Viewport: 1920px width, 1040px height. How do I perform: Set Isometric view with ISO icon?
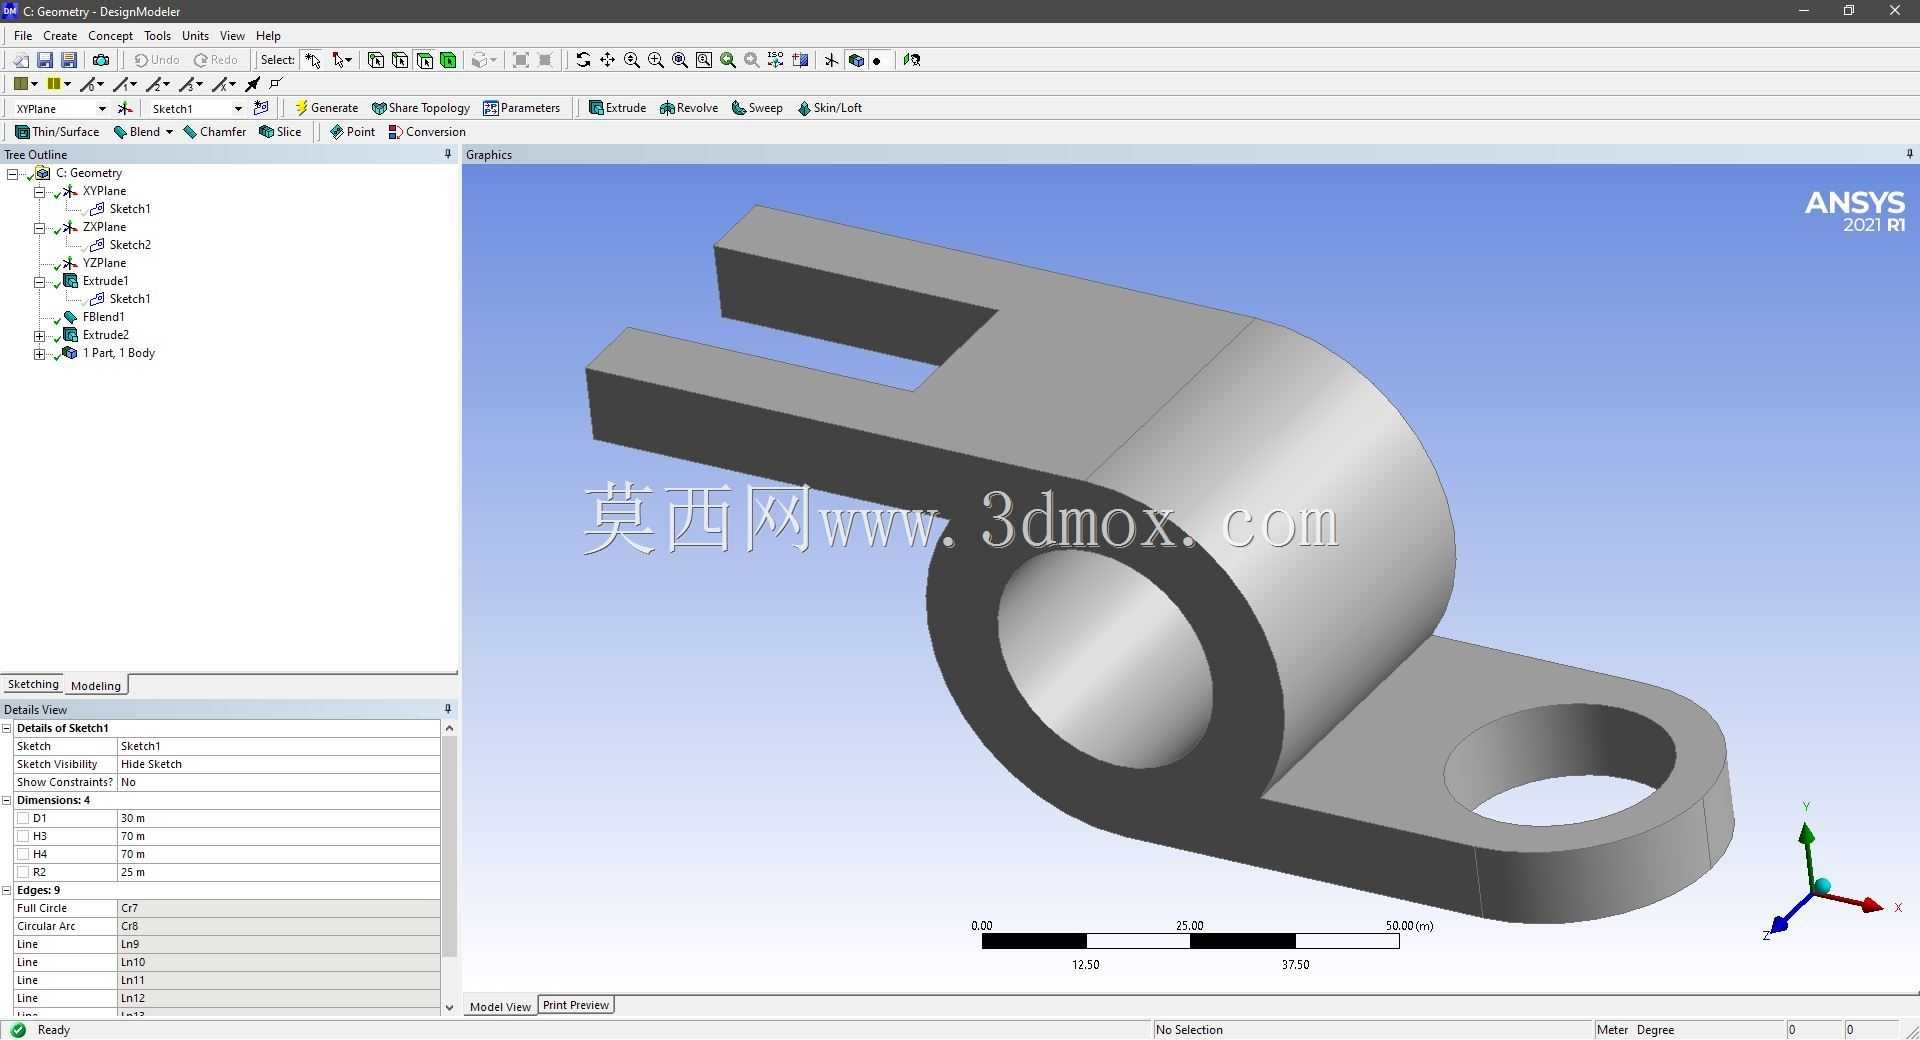(x=776, y=60)
